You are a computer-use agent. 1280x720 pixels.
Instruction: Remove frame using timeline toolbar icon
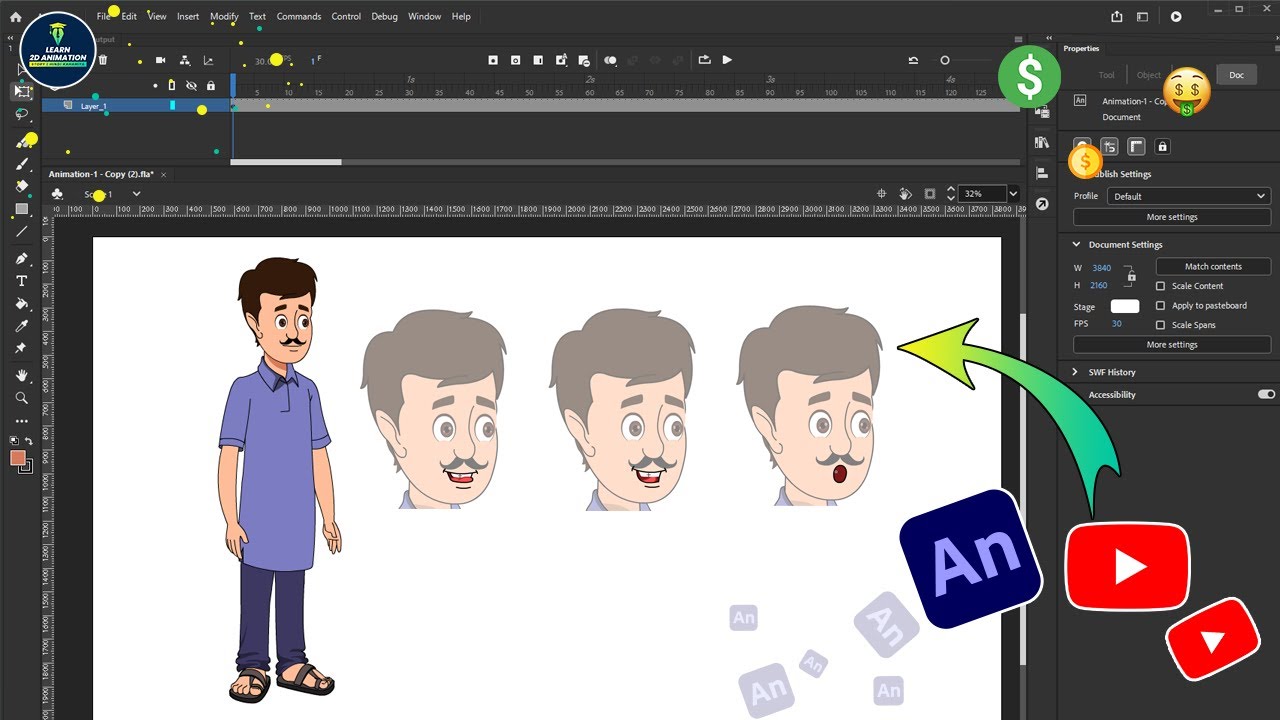tap(584, 61)
